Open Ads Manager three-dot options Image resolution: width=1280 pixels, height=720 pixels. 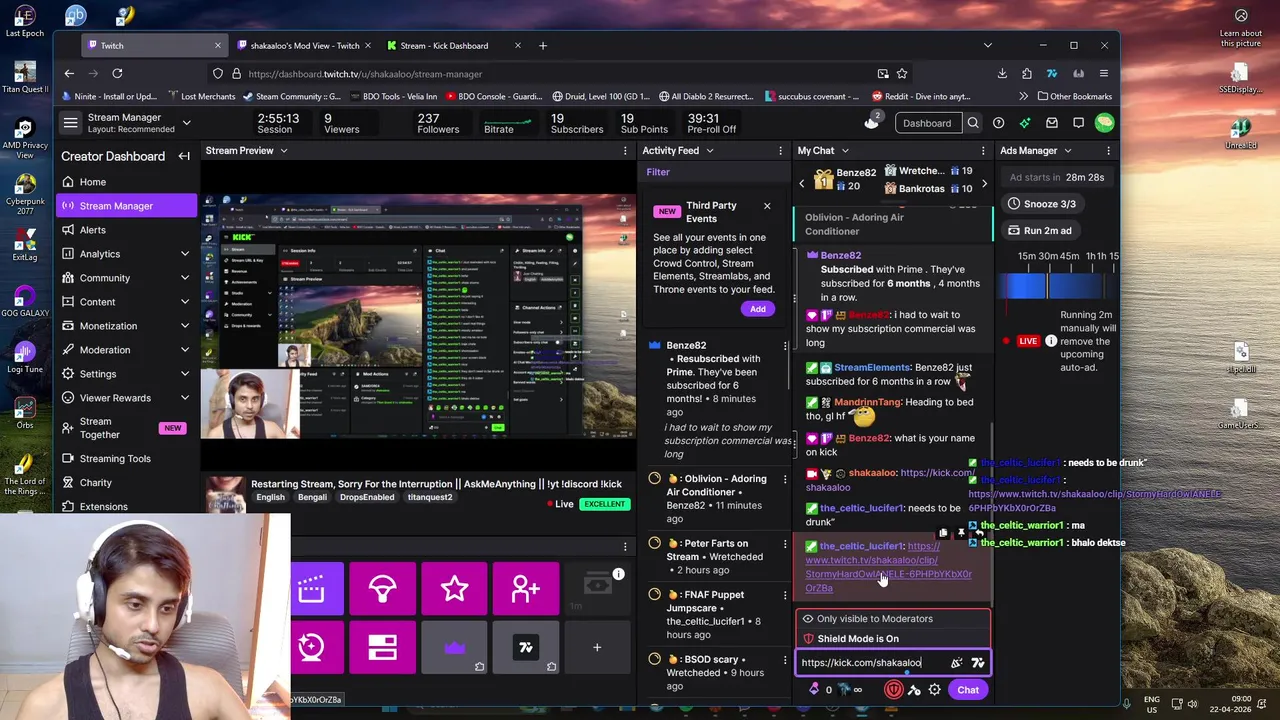tap(1108, 151)
